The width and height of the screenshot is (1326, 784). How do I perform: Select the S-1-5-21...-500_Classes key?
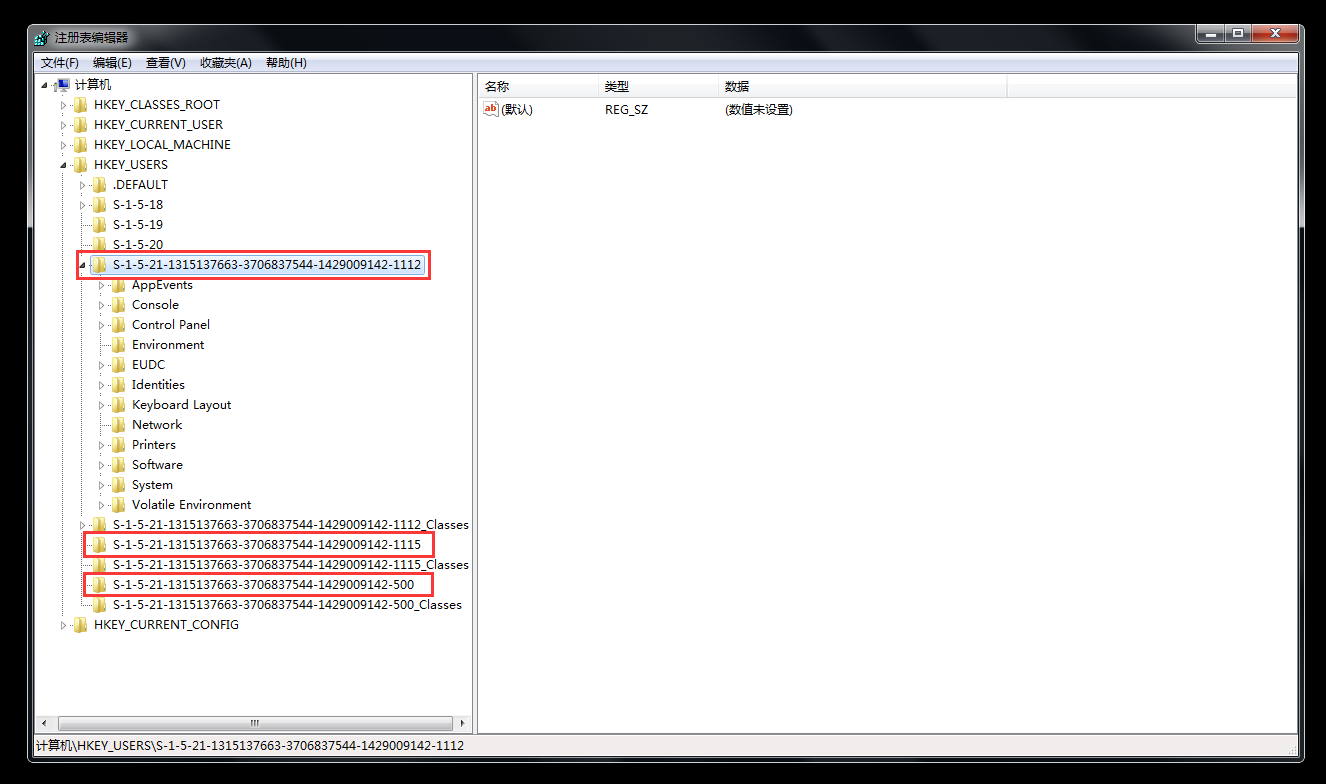tap(287, 605)
